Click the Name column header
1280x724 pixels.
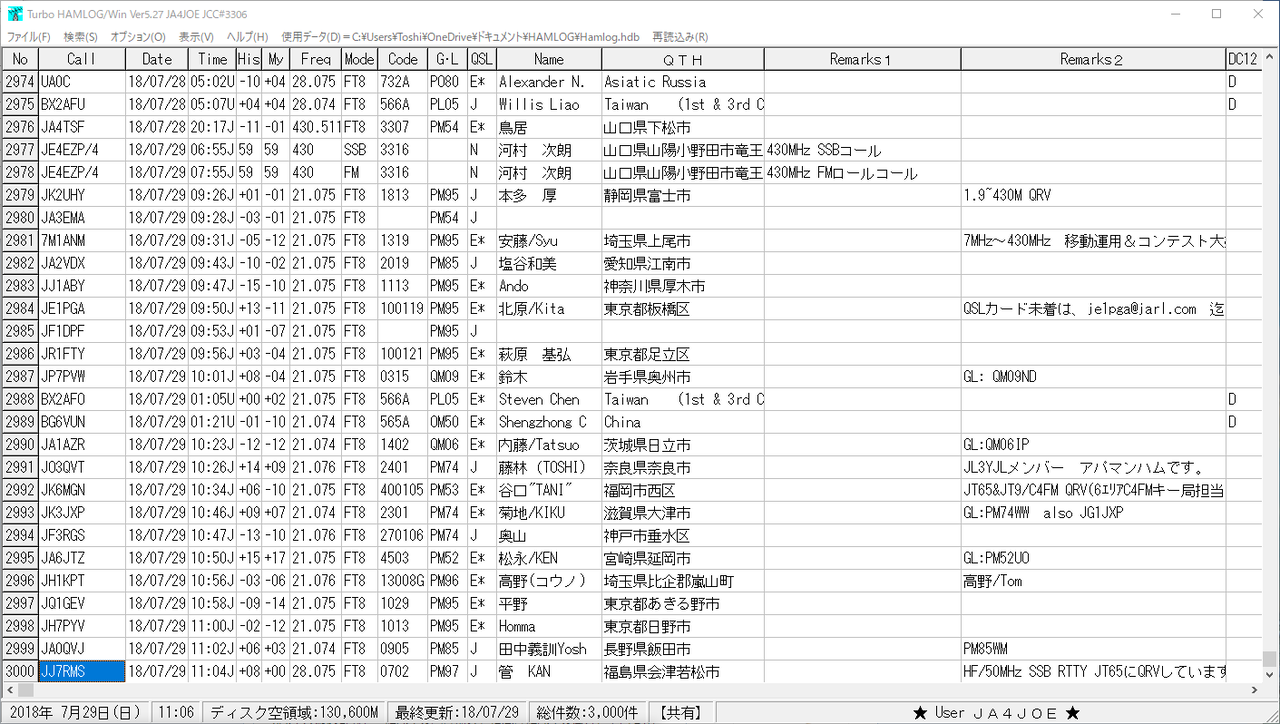[548, 59]
